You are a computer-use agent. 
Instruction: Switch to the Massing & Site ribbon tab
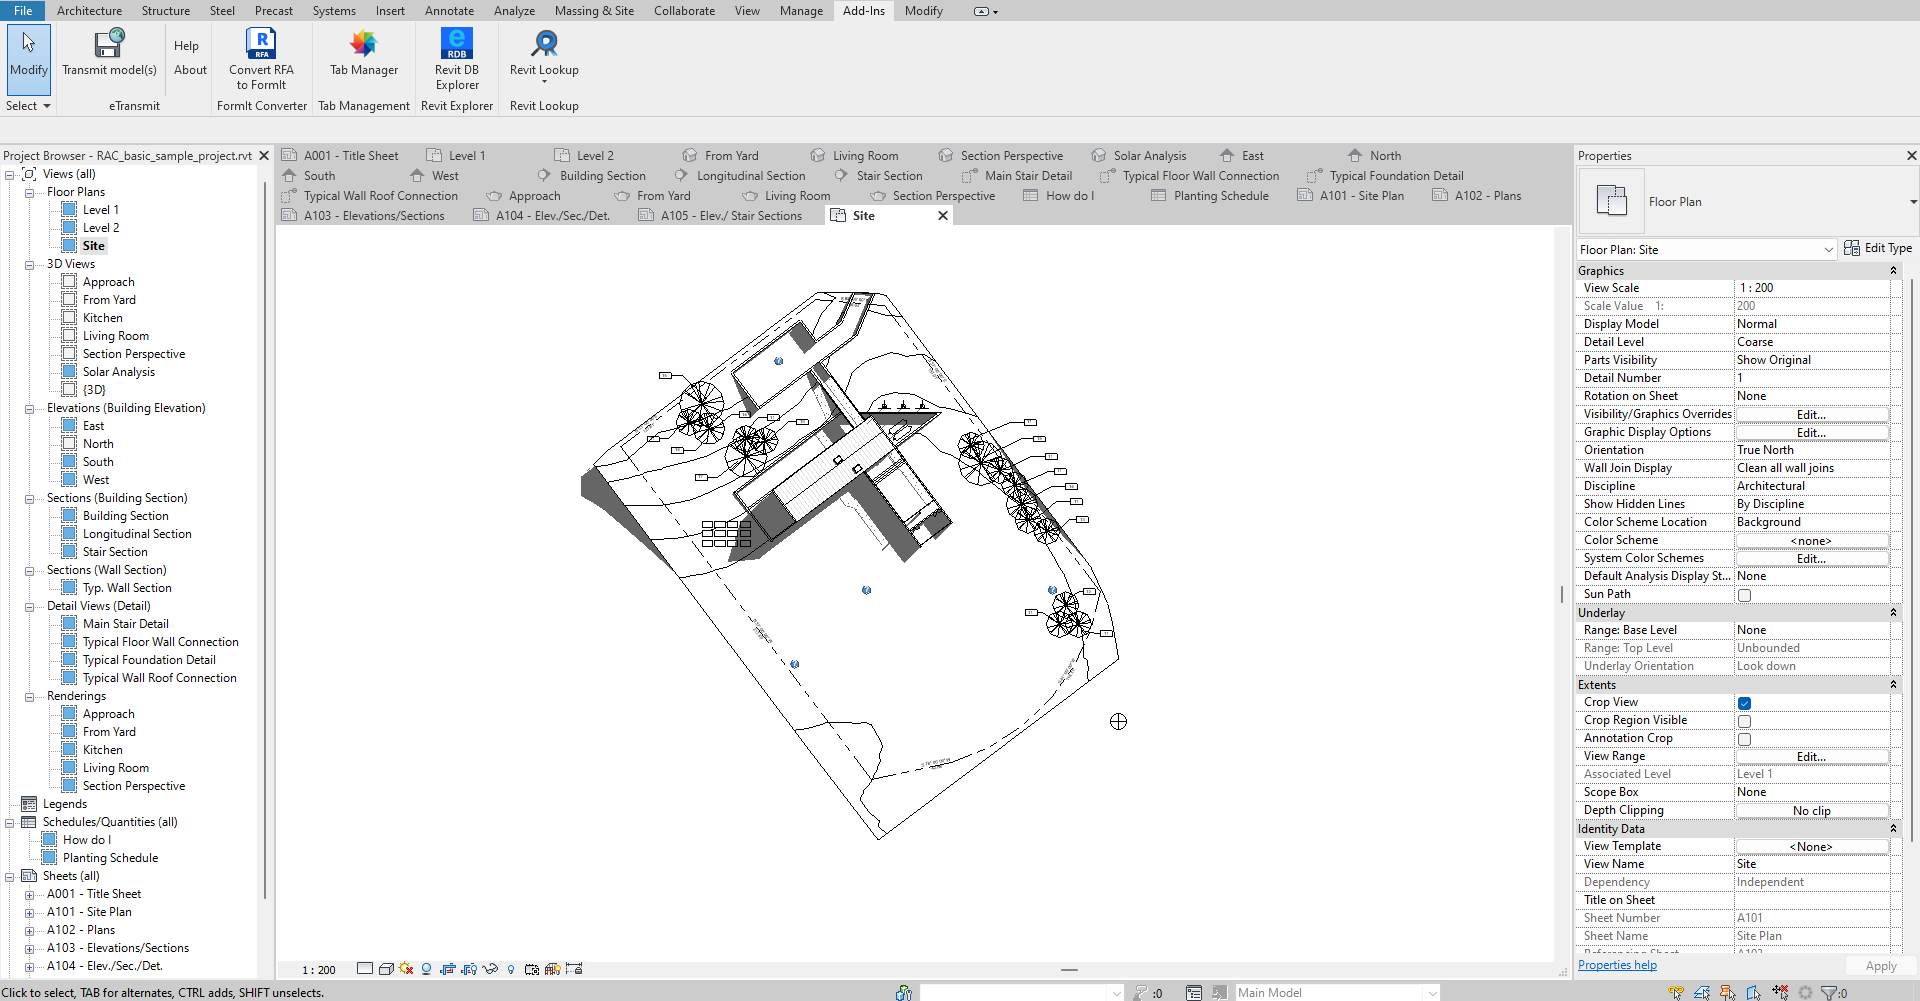594,11
